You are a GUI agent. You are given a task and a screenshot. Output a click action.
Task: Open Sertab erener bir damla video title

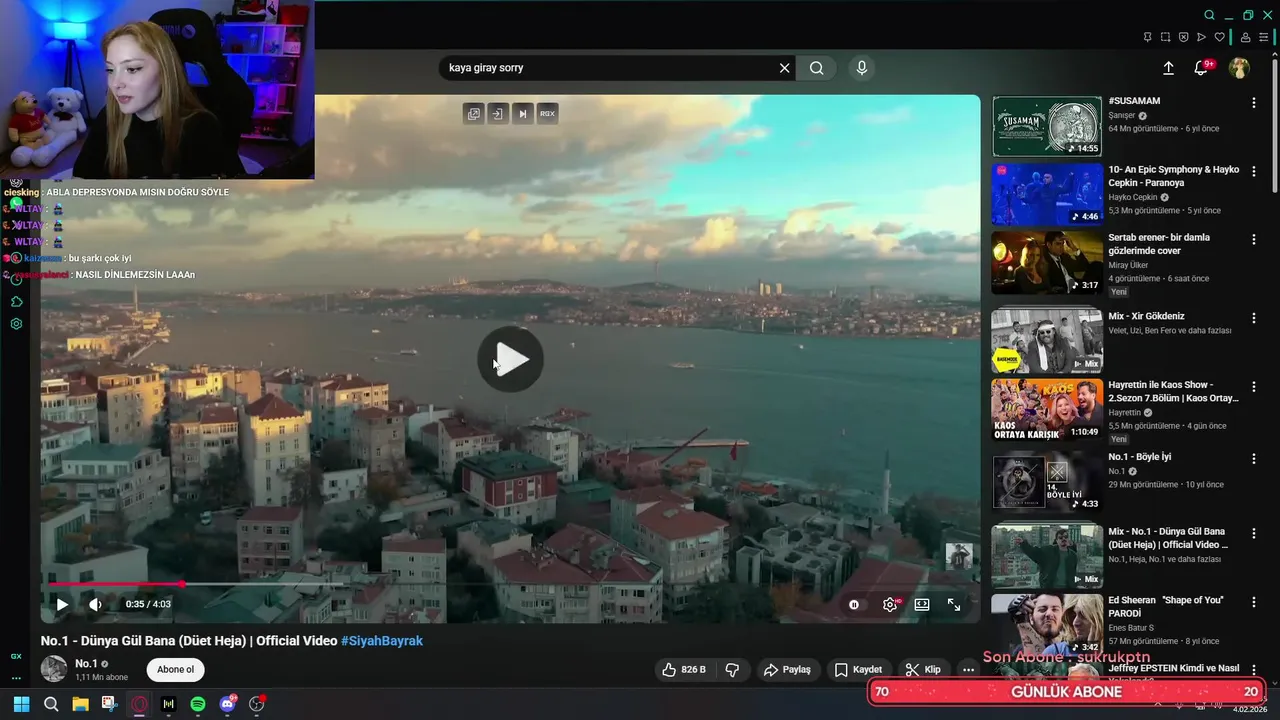[1159, 244]
